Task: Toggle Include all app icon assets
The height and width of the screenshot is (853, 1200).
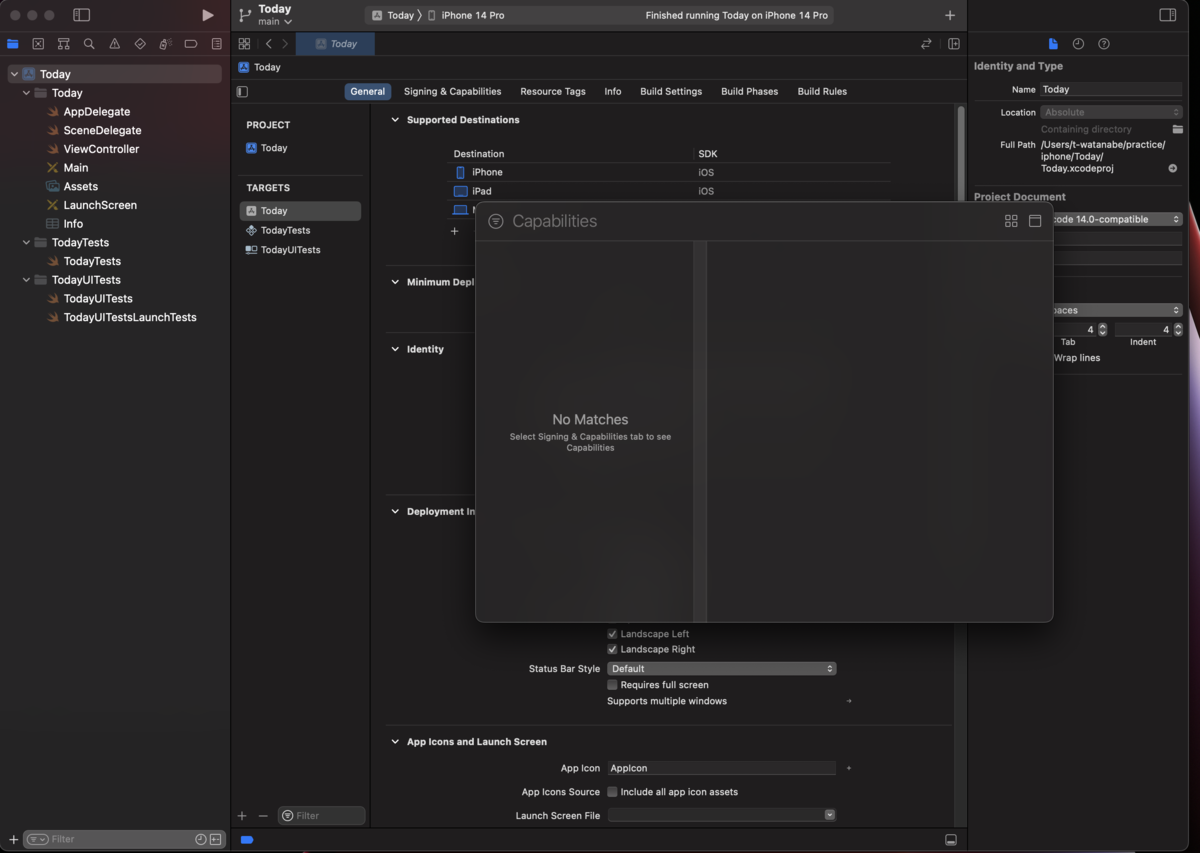Action: [612, 791]
